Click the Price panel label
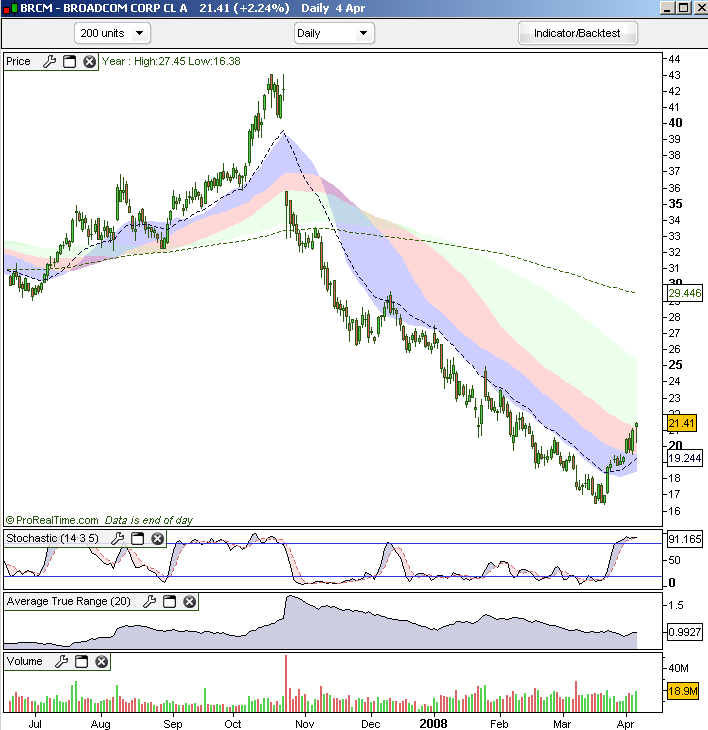 point(18,61)
